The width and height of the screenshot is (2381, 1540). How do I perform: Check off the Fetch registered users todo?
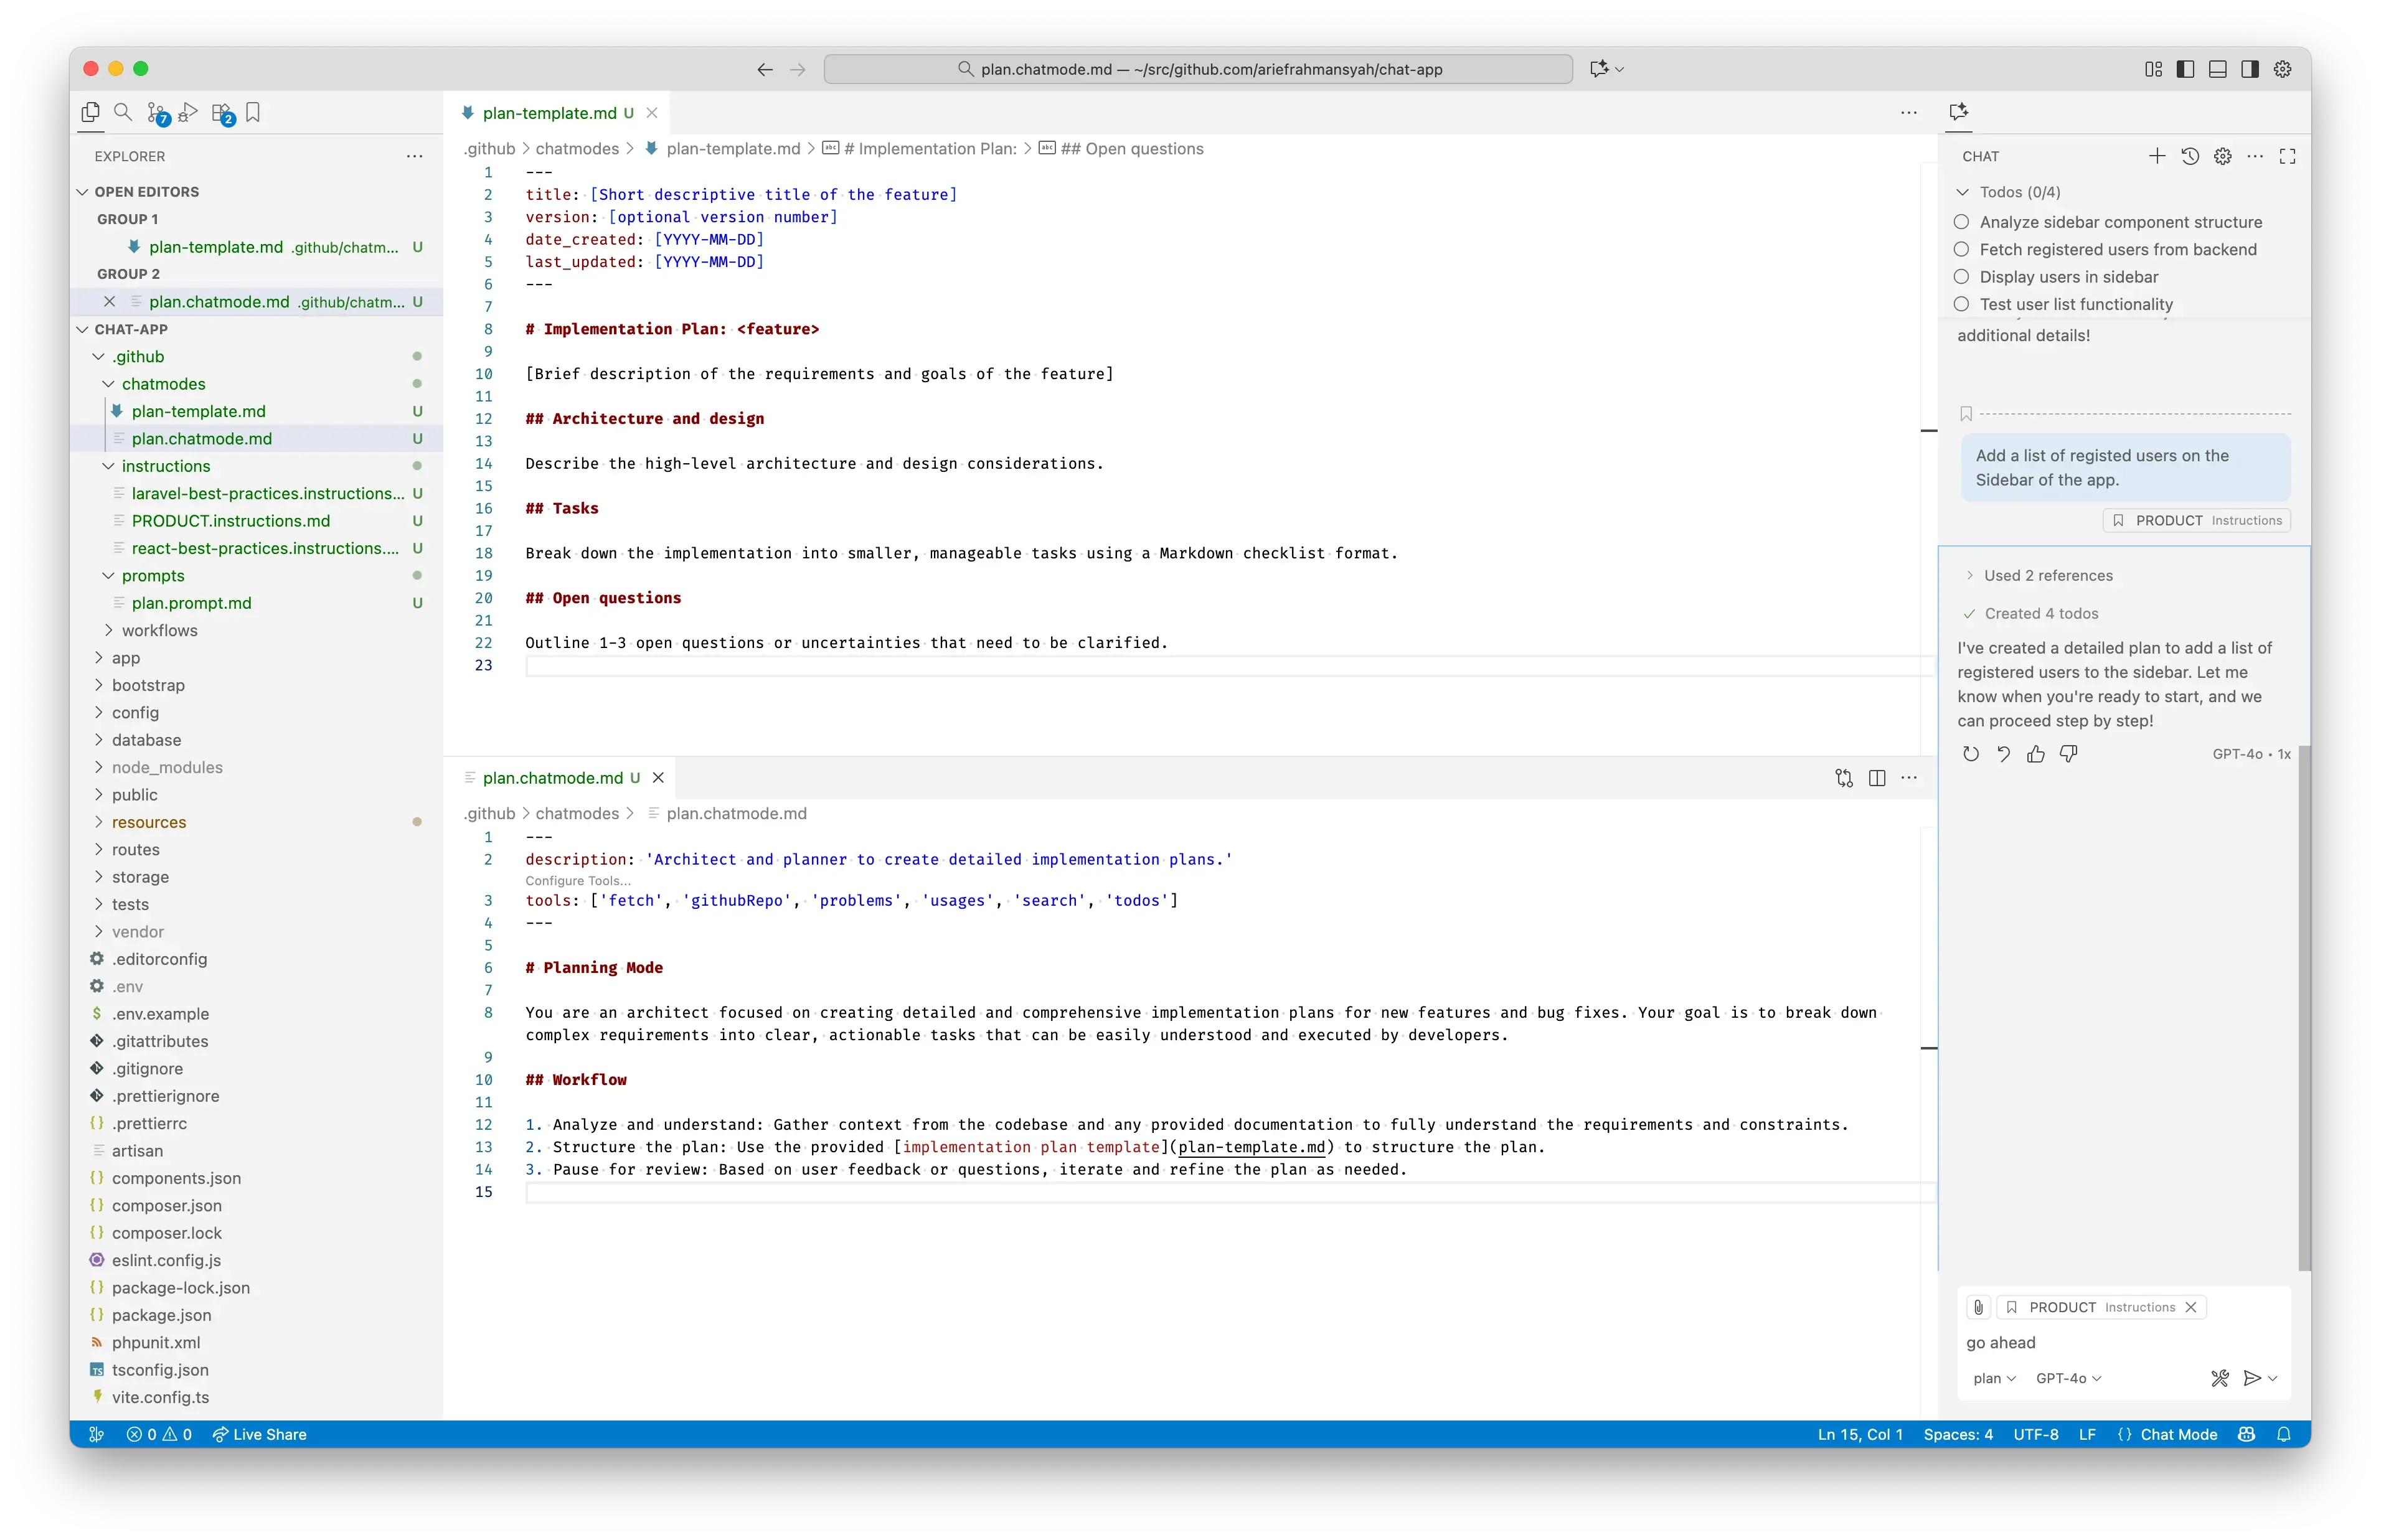tap(1962, 249)
